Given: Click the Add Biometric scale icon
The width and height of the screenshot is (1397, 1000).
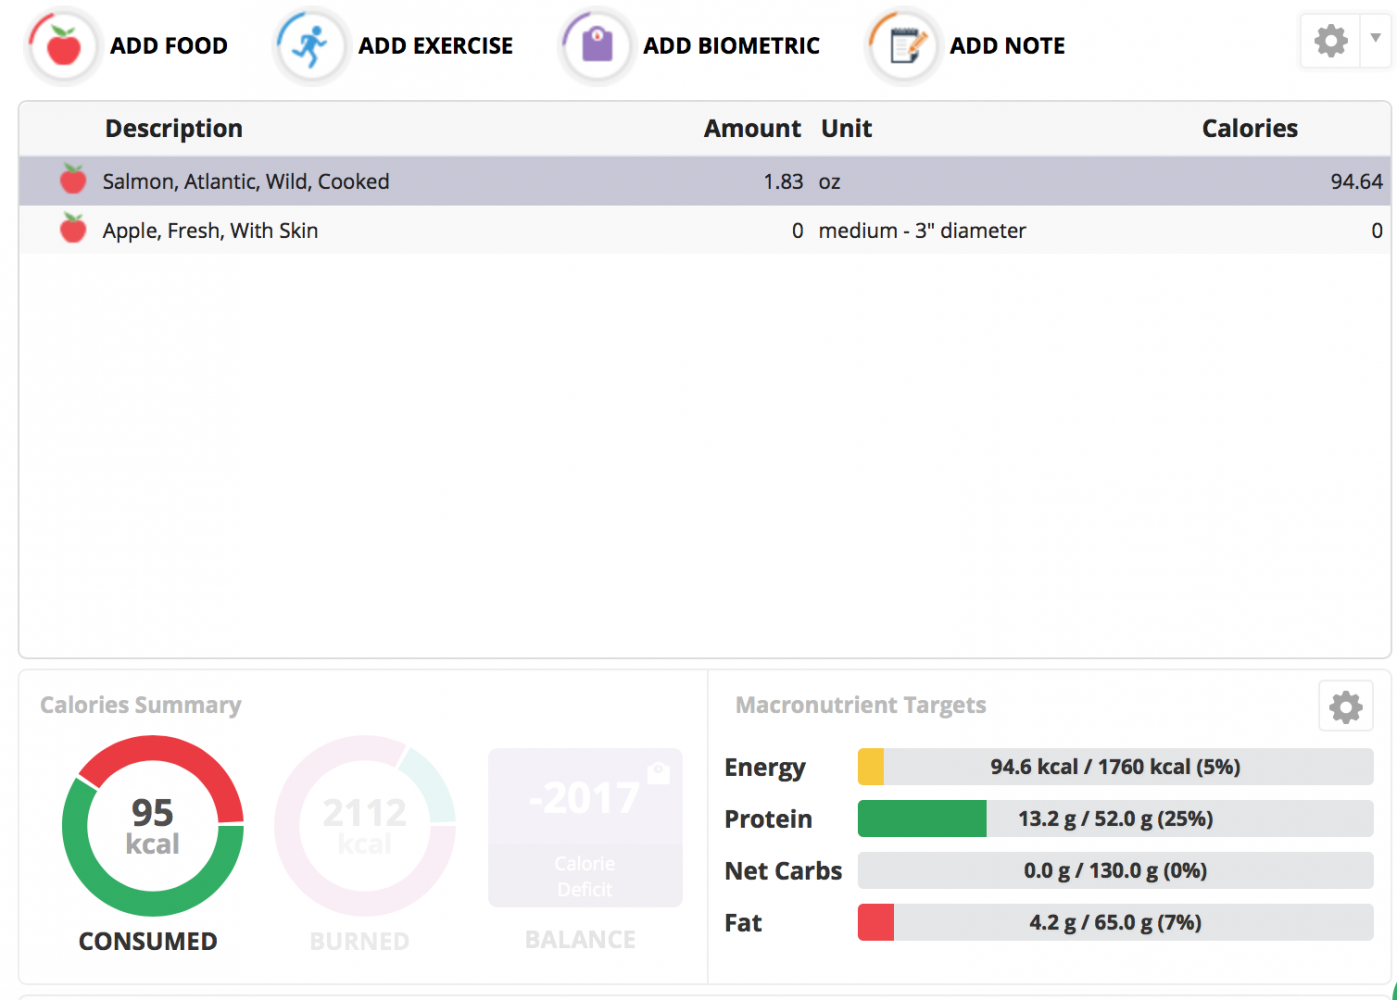Looking at the screenshot, I should (x=597, y=46).
